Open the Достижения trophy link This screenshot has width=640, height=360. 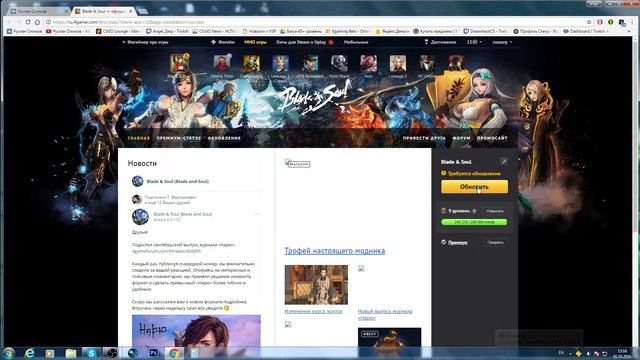pos(440,42)
